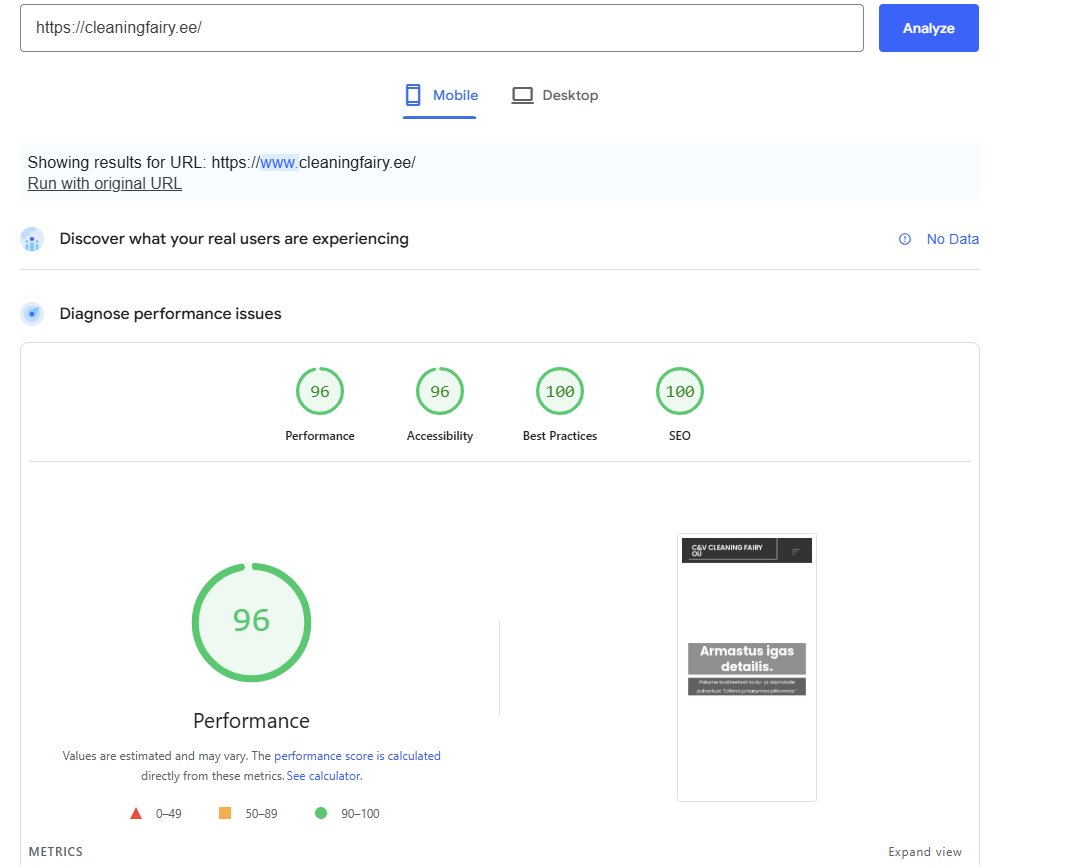Screen dimensions: 1067x865
Task: Click the red triangle 0–49 legend icon
Action: click(136, 813)
